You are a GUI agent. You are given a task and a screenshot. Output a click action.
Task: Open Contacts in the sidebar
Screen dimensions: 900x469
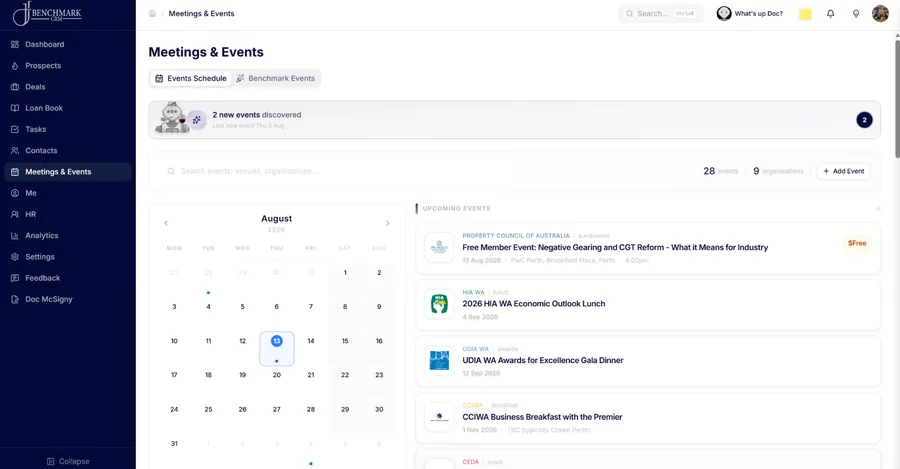[x=68, y=150]
